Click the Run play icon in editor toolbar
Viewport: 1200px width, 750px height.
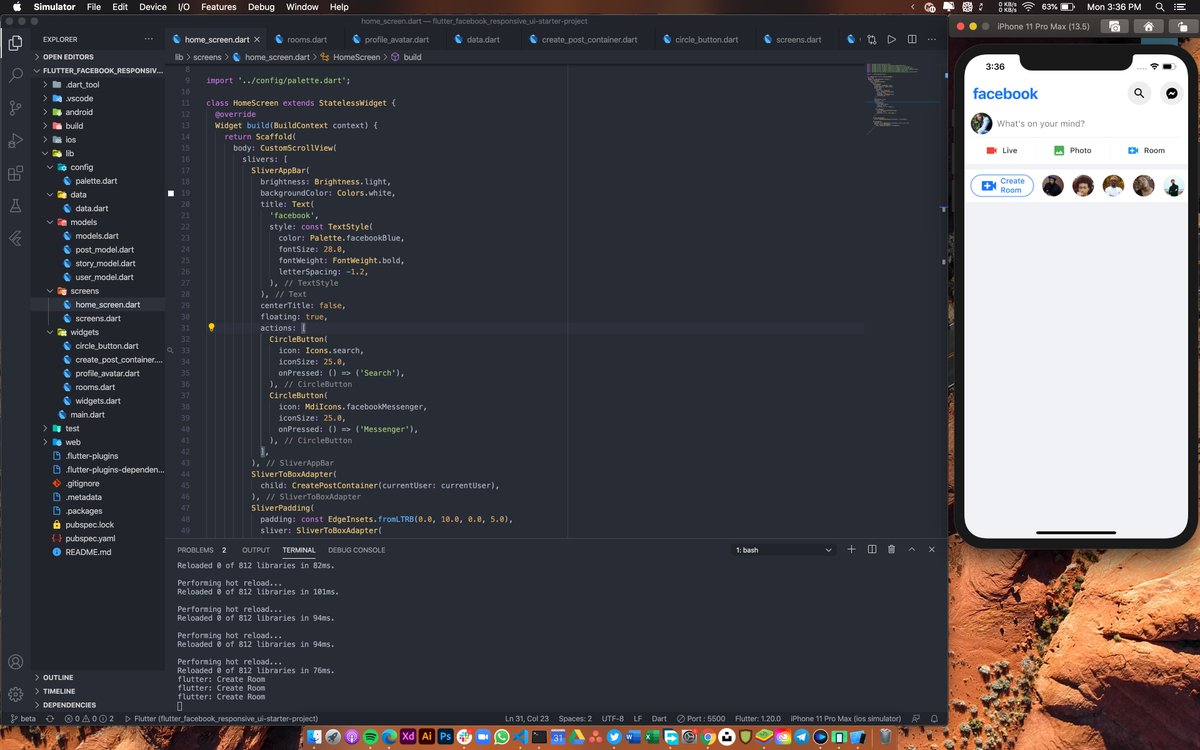[x=891, y=40]
